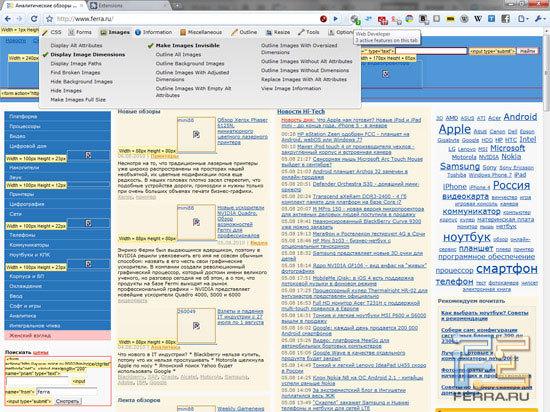Click the browser forward arrow
The height and width of the screenshot is (412, 550).
(x=20, y=19)
